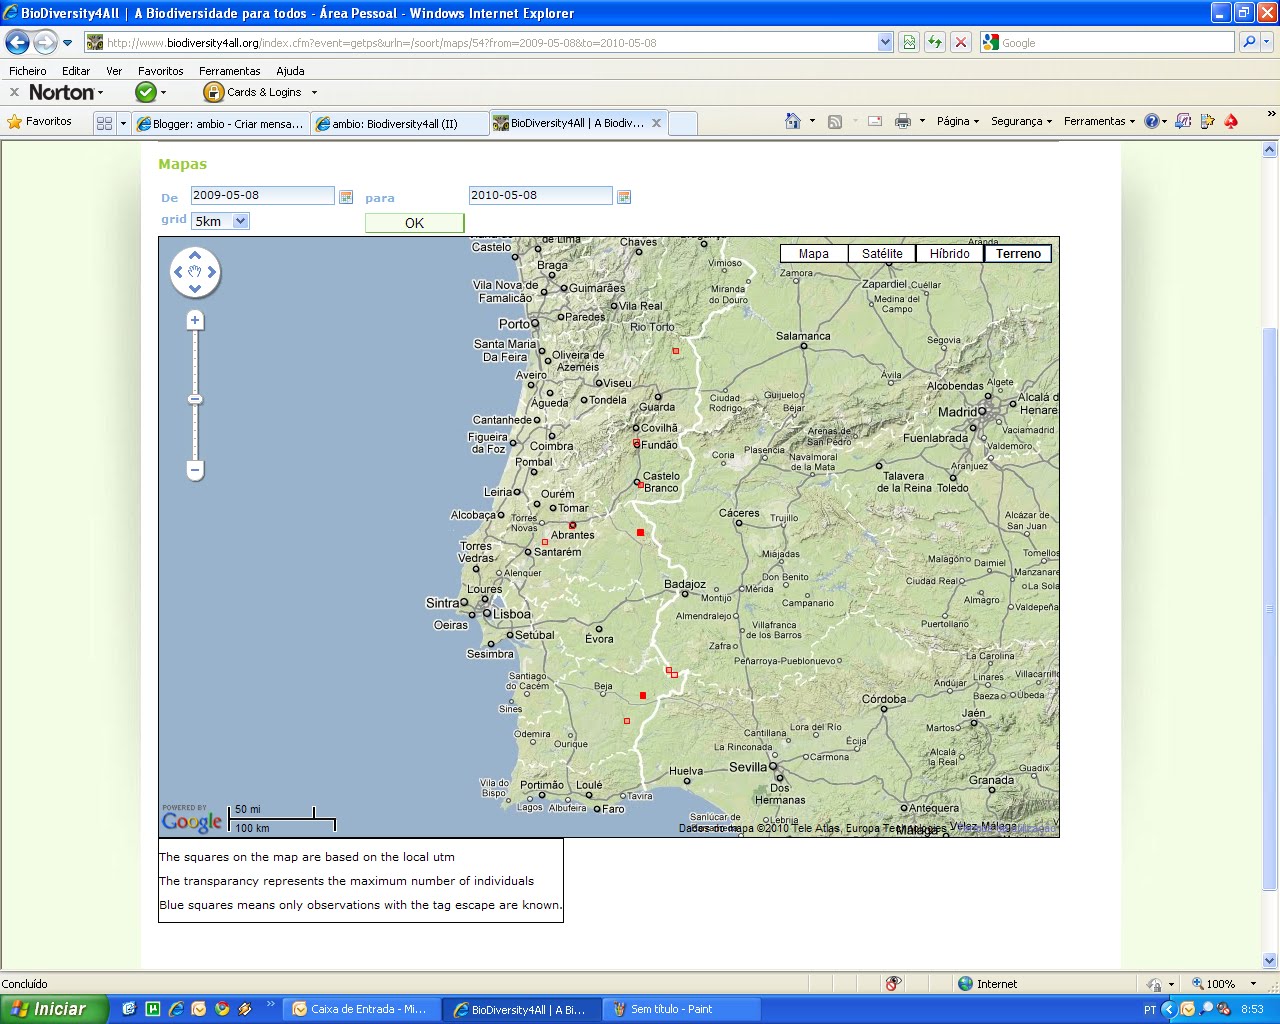
Task: Switch map view to Mapa
Action: click(x=814, y=254)
